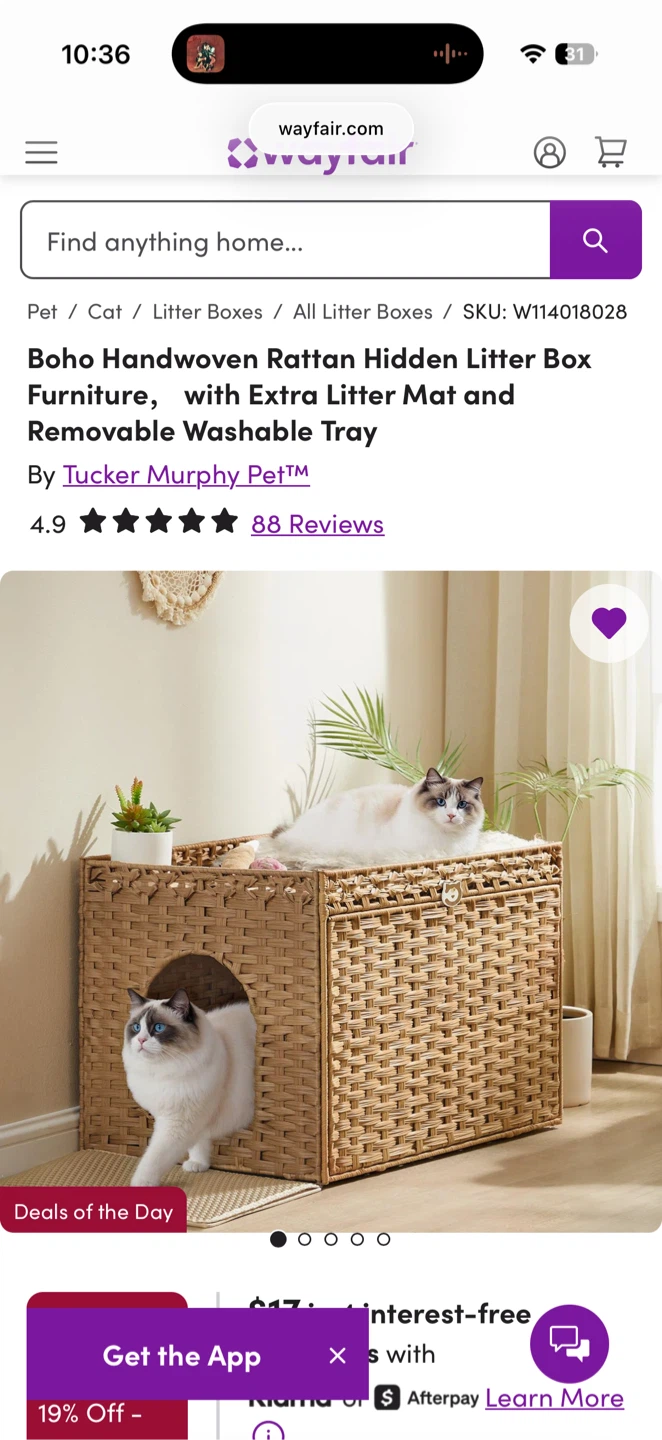Focus the Find anything home search field
The image size is (662, 1440).
[x=286, y=240]
